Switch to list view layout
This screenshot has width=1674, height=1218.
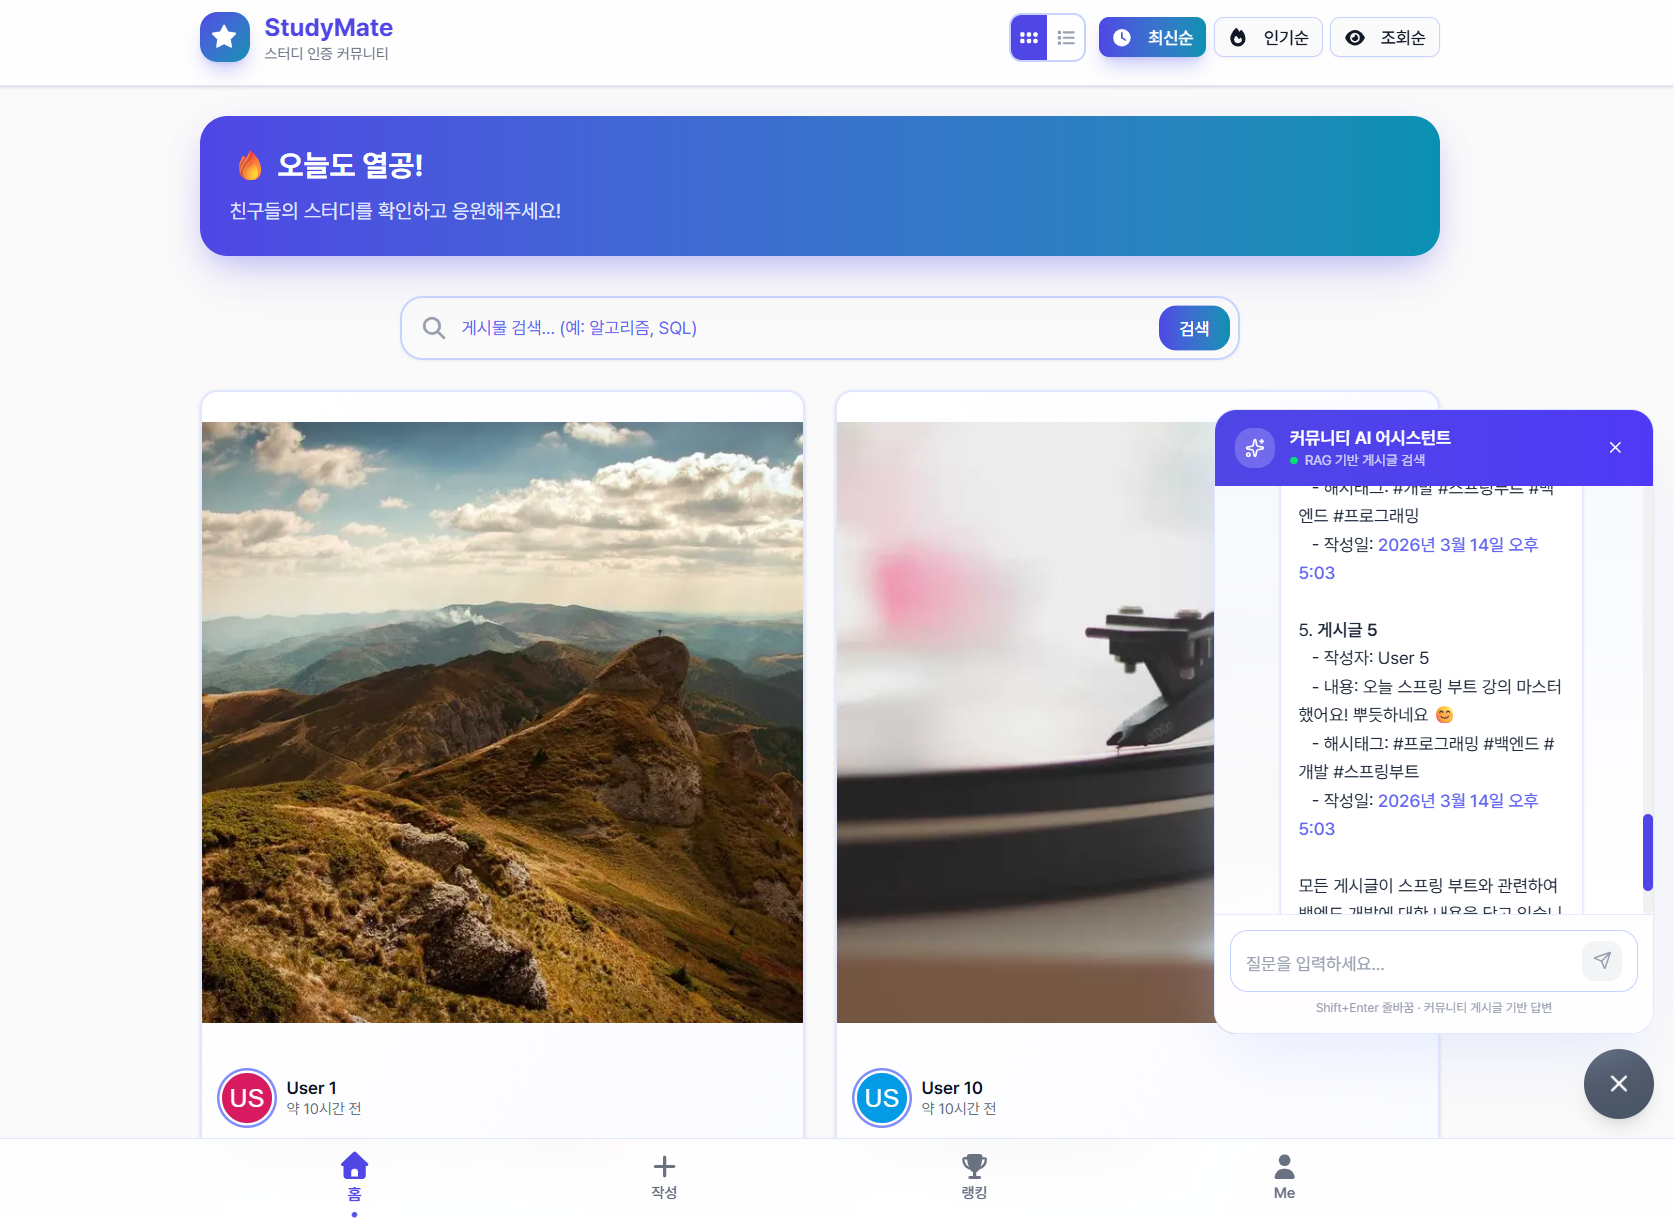[1066, 38]
